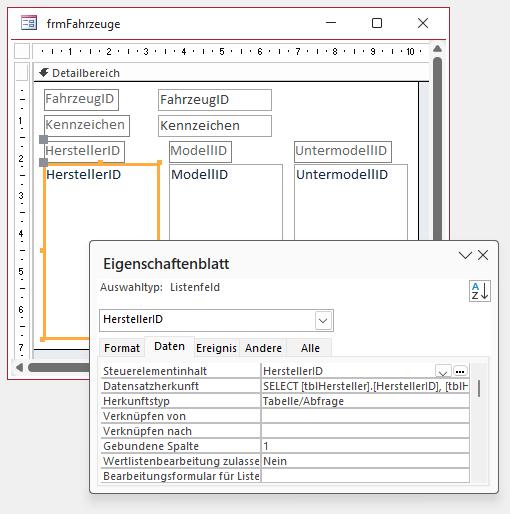Click the property sheet vertical scrollbar thumb
Image resolution: width=510 pixels, height=514 pixels.
coord(479,388)
